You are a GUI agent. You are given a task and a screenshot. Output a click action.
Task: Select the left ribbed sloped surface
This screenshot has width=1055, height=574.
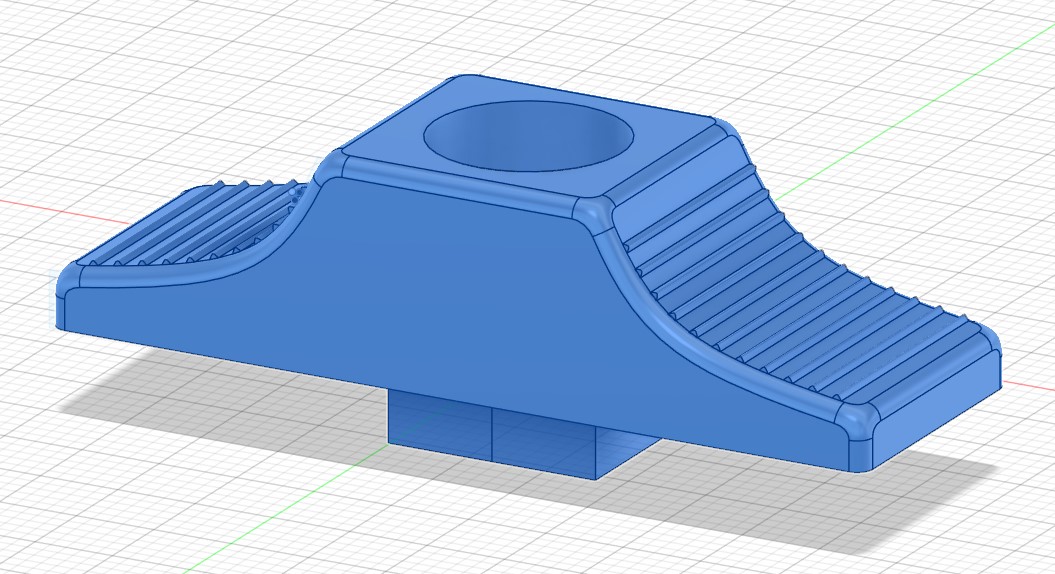point(192,222)
